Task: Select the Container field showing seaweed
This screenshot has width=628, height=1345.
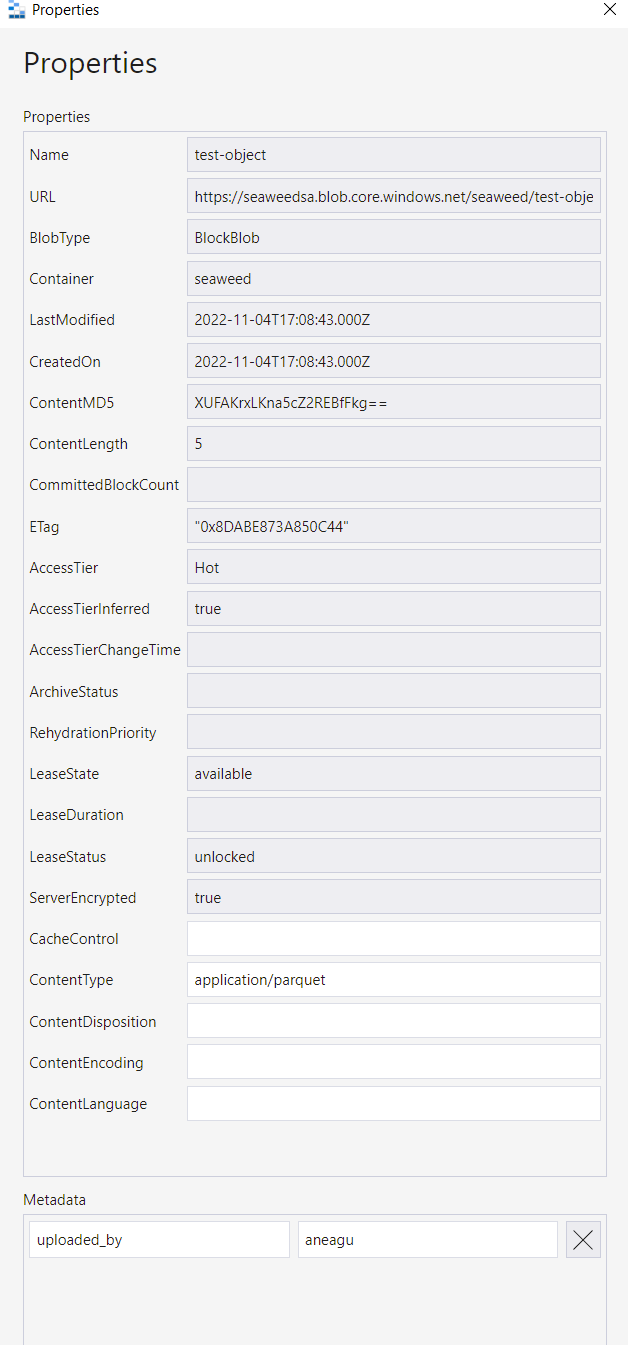Action: [x=393, y=278]
